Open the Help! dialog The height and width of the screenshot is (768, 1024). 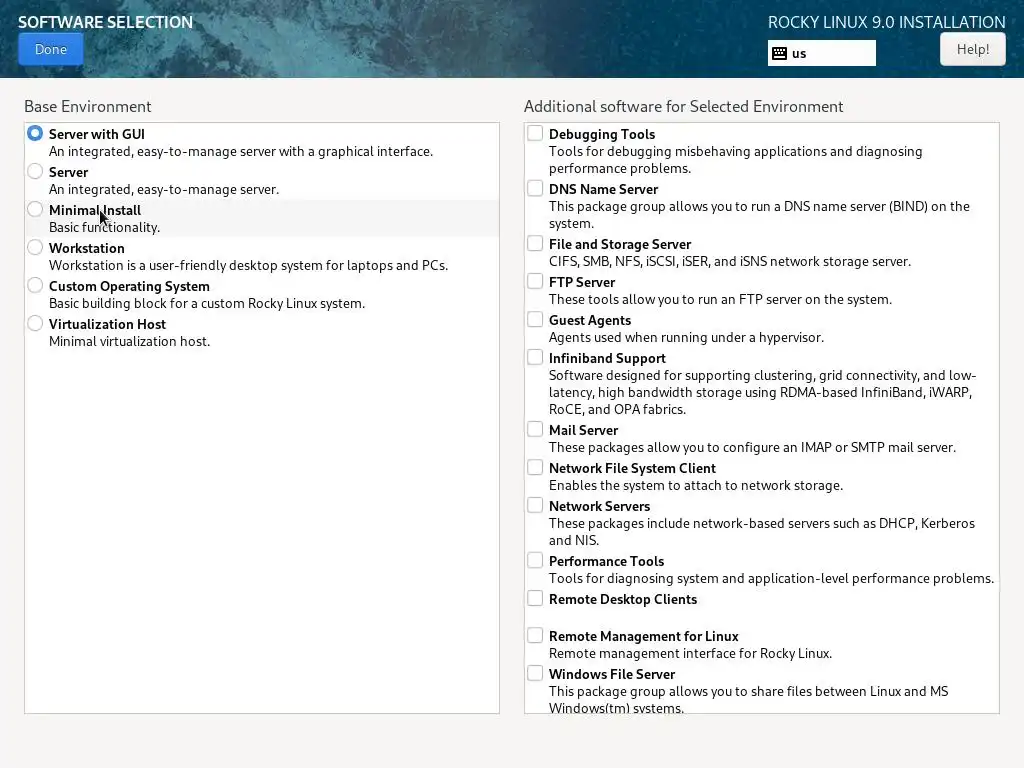[972, 50]
